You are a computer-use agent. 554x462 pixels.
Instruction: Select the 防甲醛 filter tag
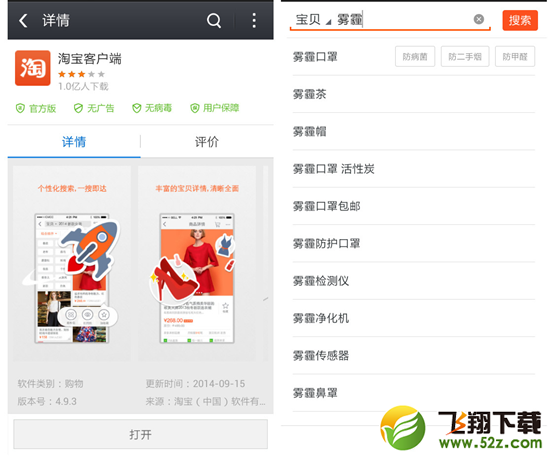(x=515, y=57)
